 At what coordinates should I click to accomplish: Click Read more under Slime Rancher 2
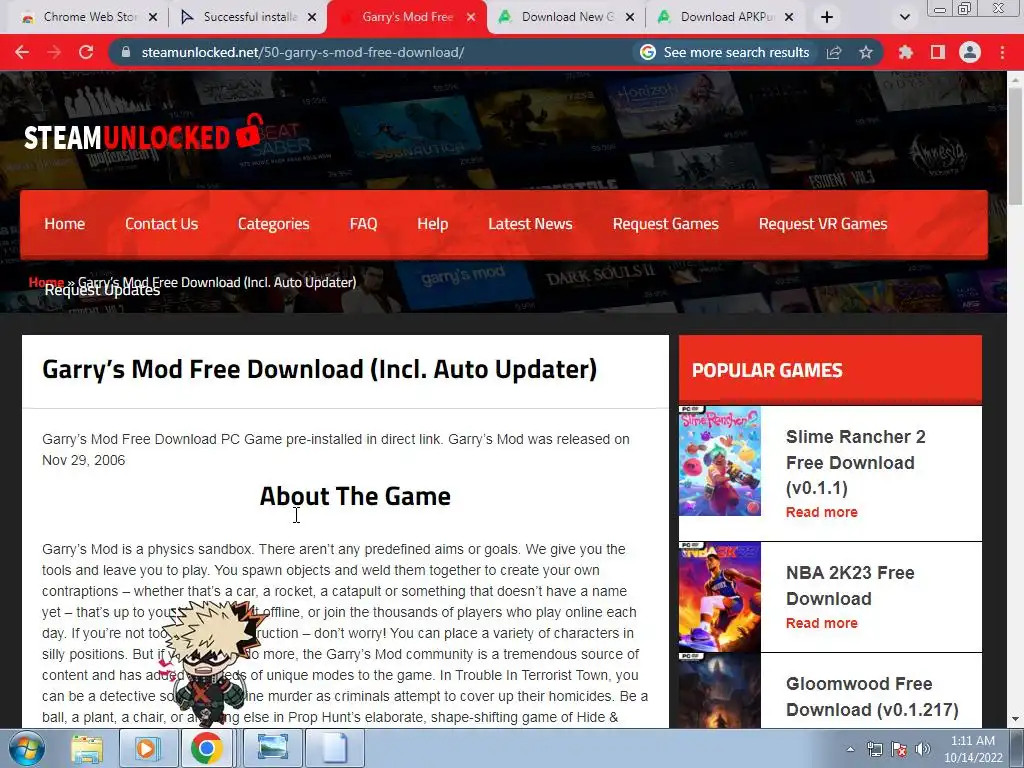tap(822, 513)
